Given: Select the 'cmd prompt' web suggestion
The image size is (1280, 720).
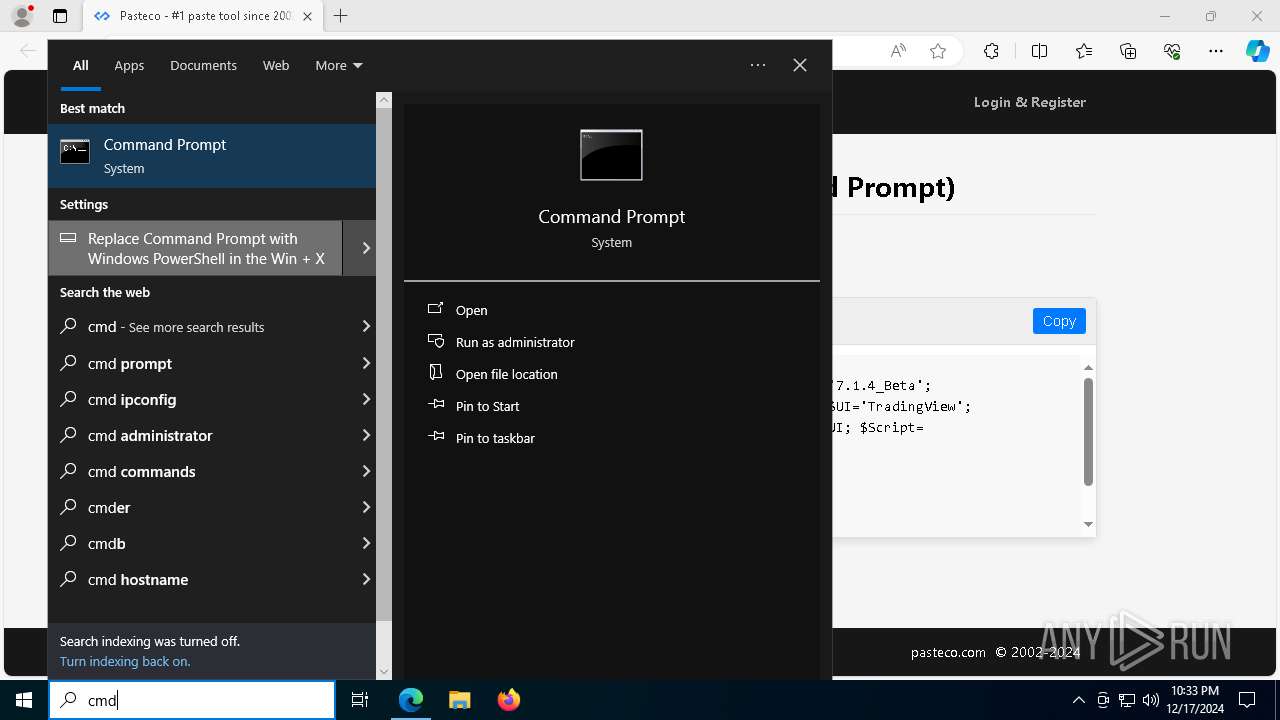Looking at the screenshot, I should point(200,363).
